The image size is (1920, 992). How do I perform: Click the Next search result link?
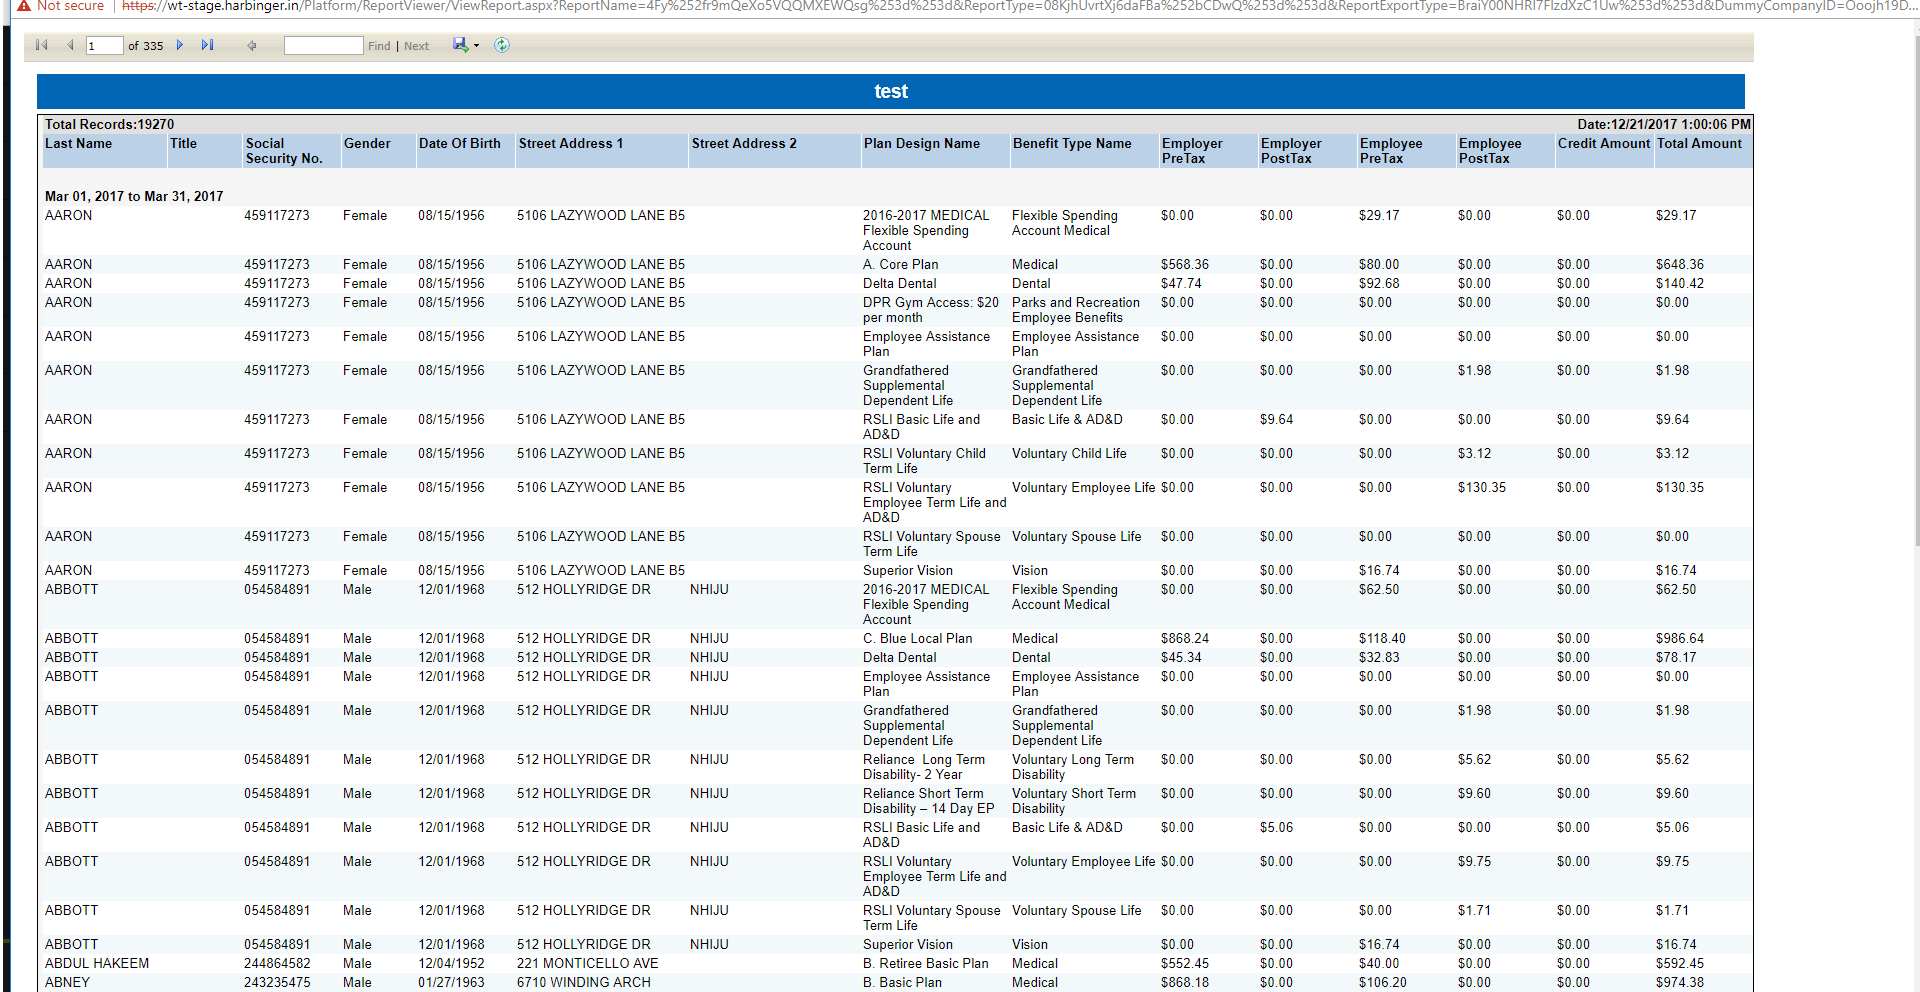pyautogui.click(x=416, y=46)
